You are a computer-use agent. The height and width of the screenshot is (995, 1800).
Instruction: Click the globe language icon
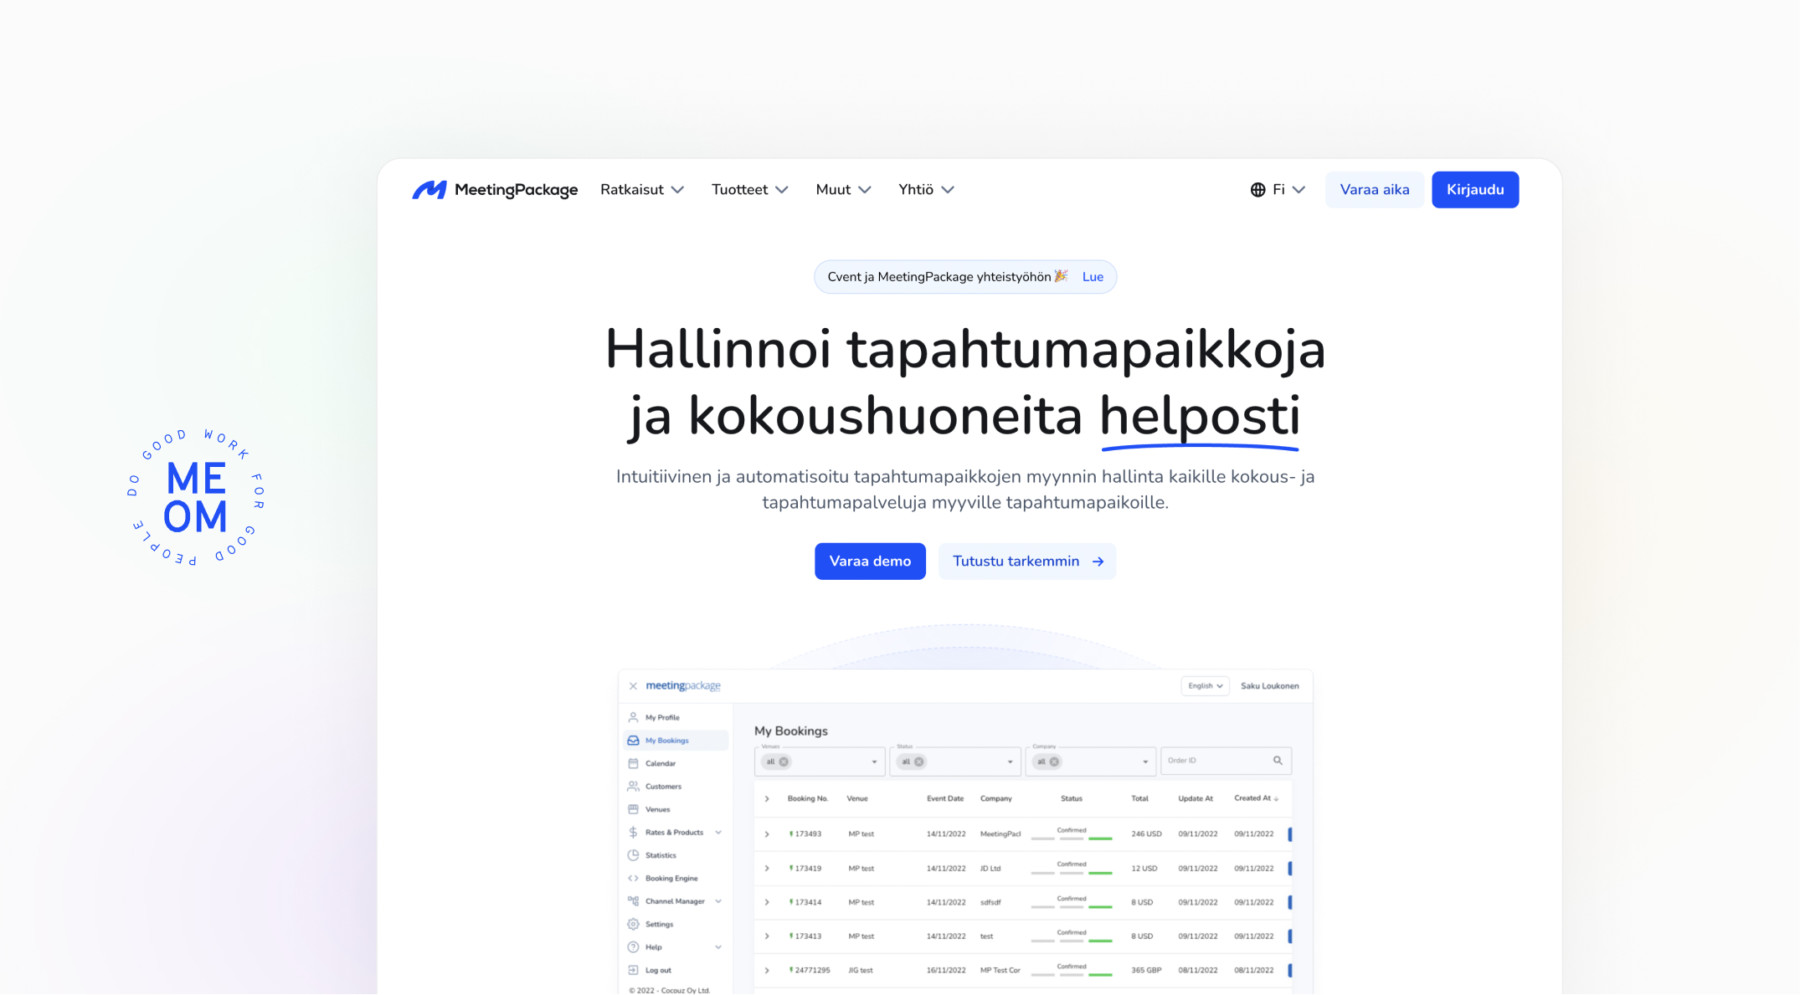[1258, 190]
